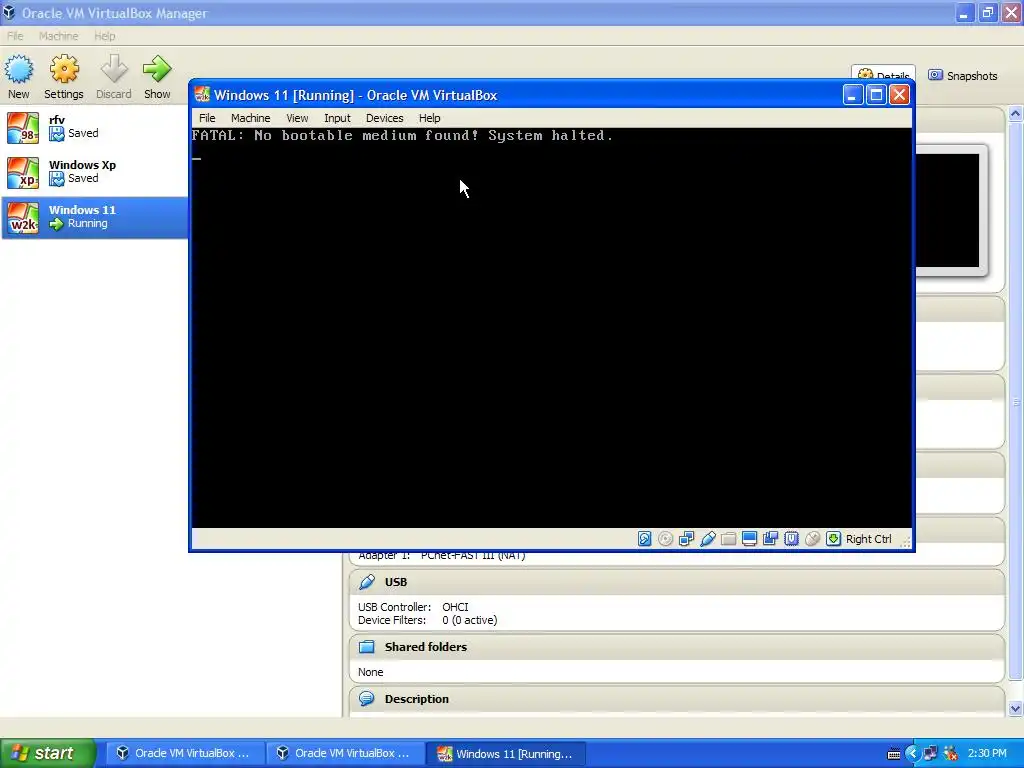Viewport: 1024px width, 768px height.
Task: Click the Messenger tray icon with red X
Action: (x=951, y=754)
